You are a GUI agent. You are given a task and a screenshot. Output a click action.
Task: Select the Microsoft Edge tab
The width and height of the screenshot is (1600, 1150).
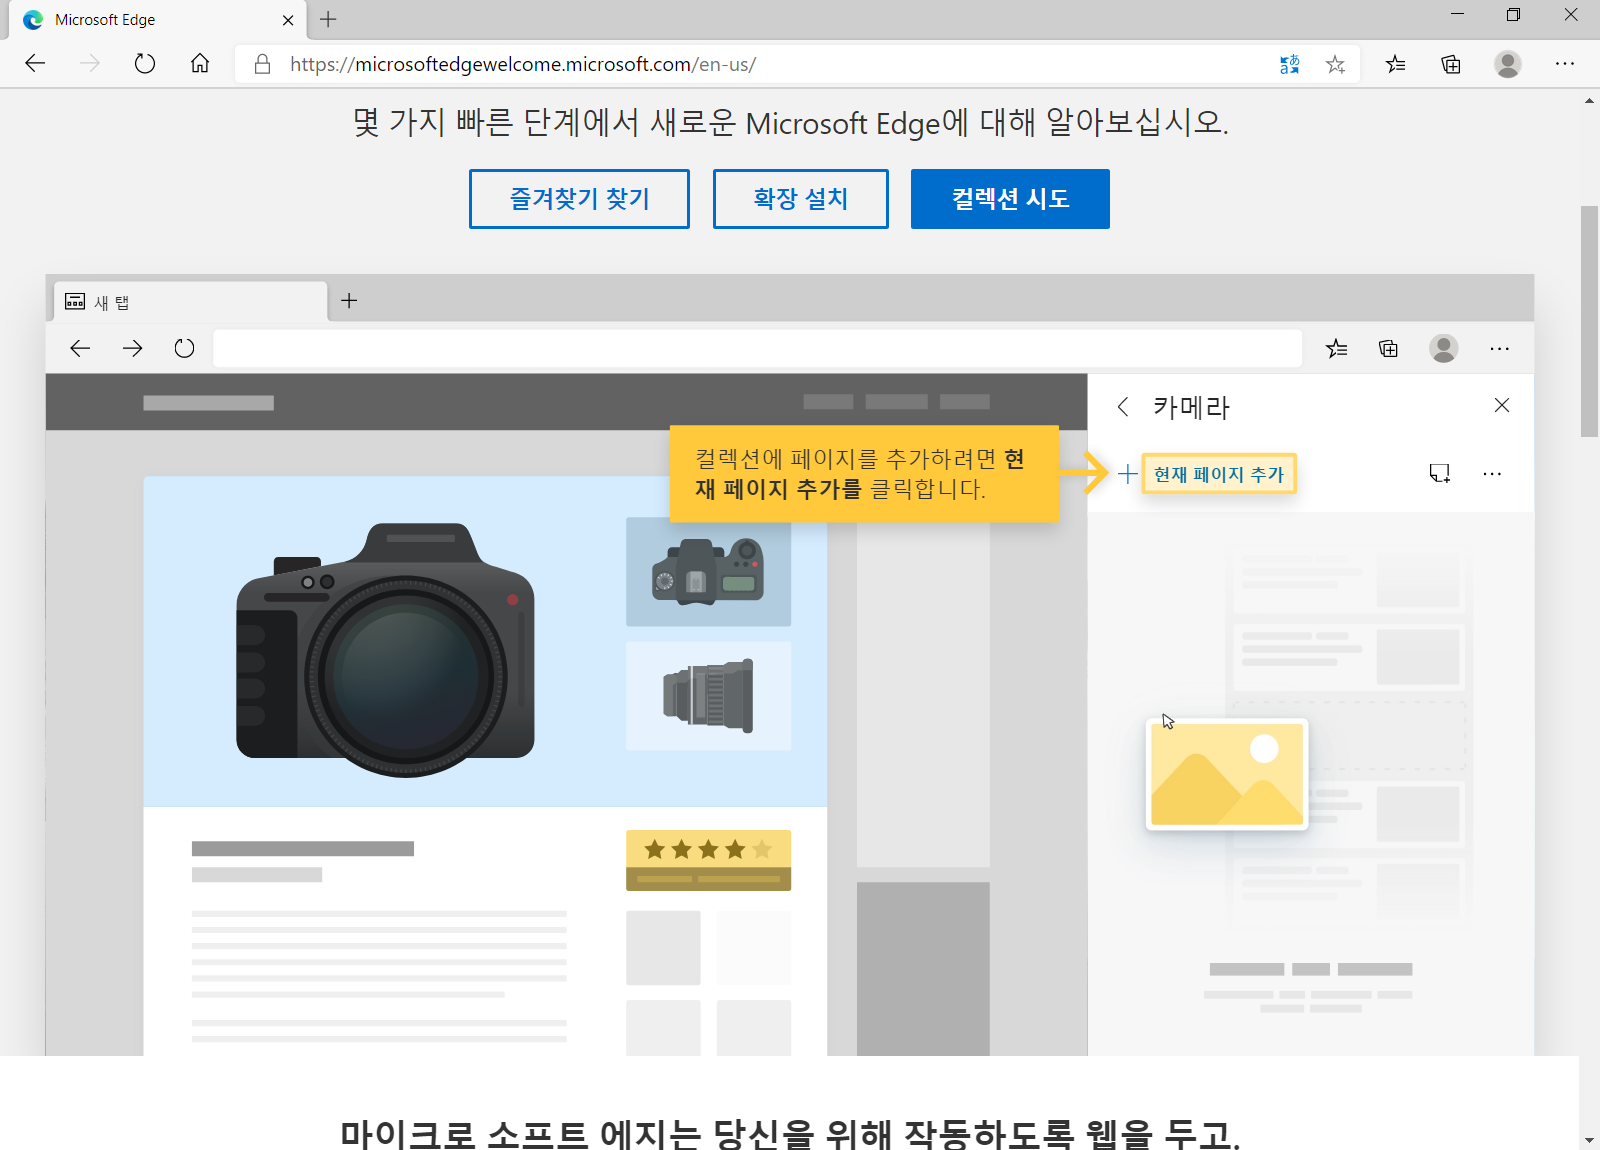pos(156,20)
